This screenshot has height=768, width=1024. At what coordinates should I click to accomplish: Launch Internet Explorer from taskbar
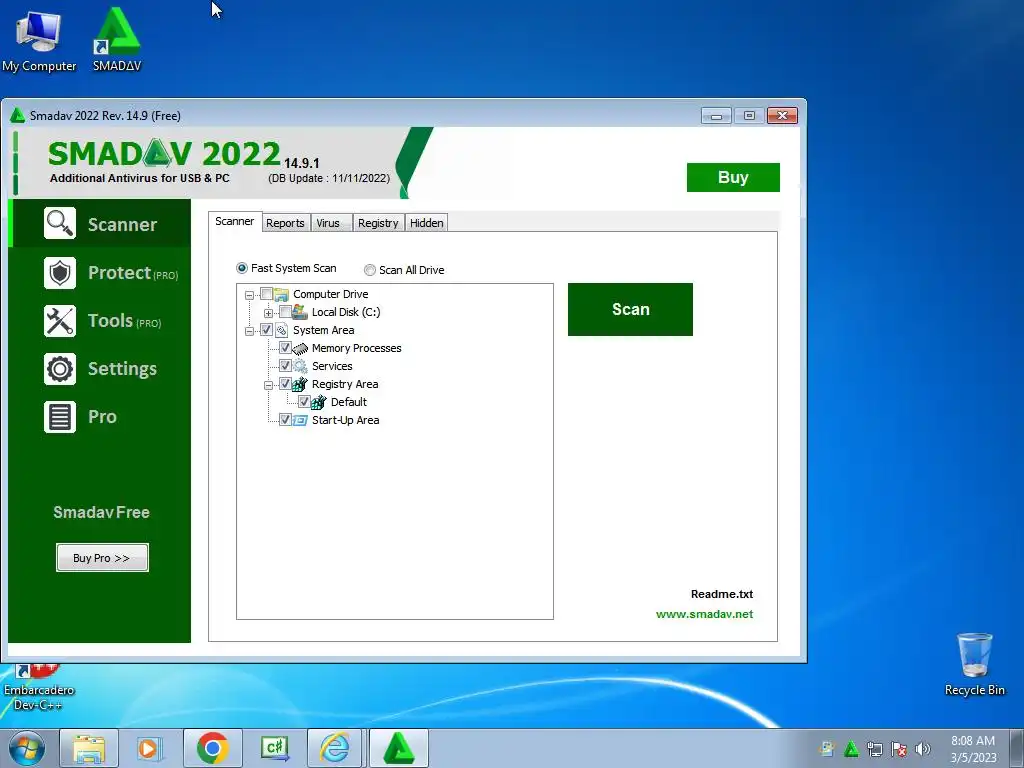334,748
